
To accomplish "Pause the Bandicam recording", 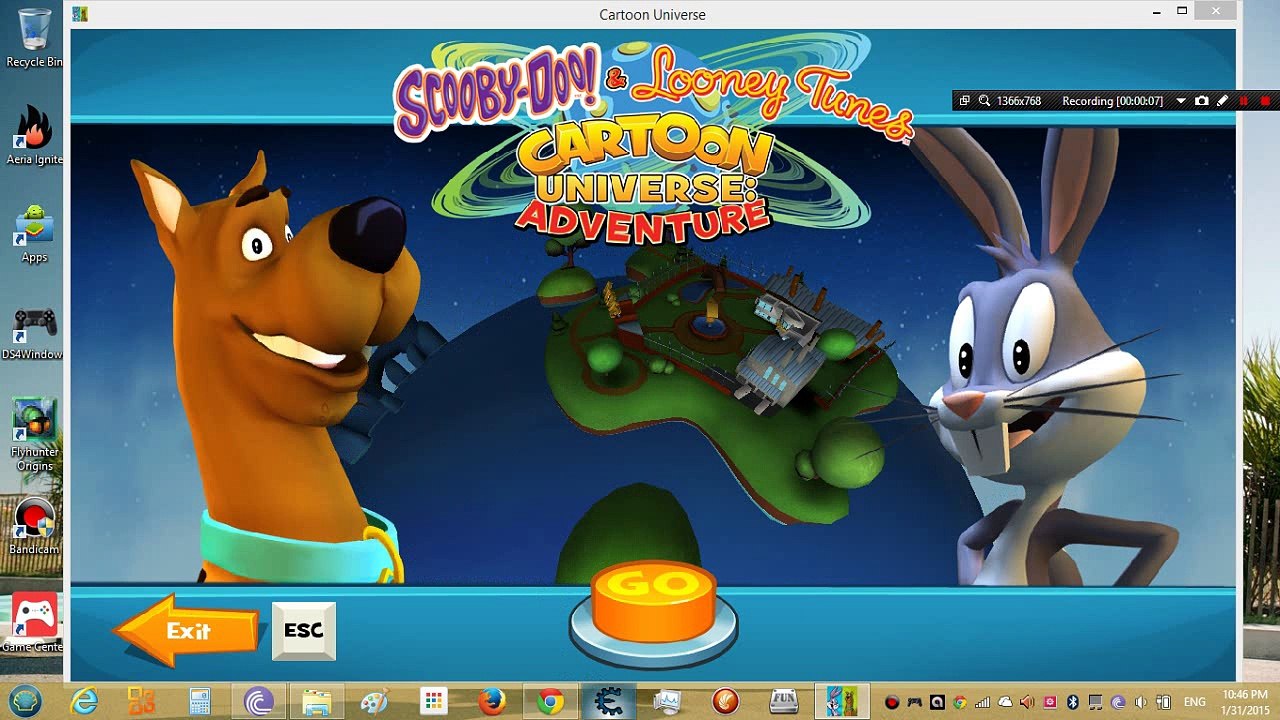I will (x=1244, y=101).
